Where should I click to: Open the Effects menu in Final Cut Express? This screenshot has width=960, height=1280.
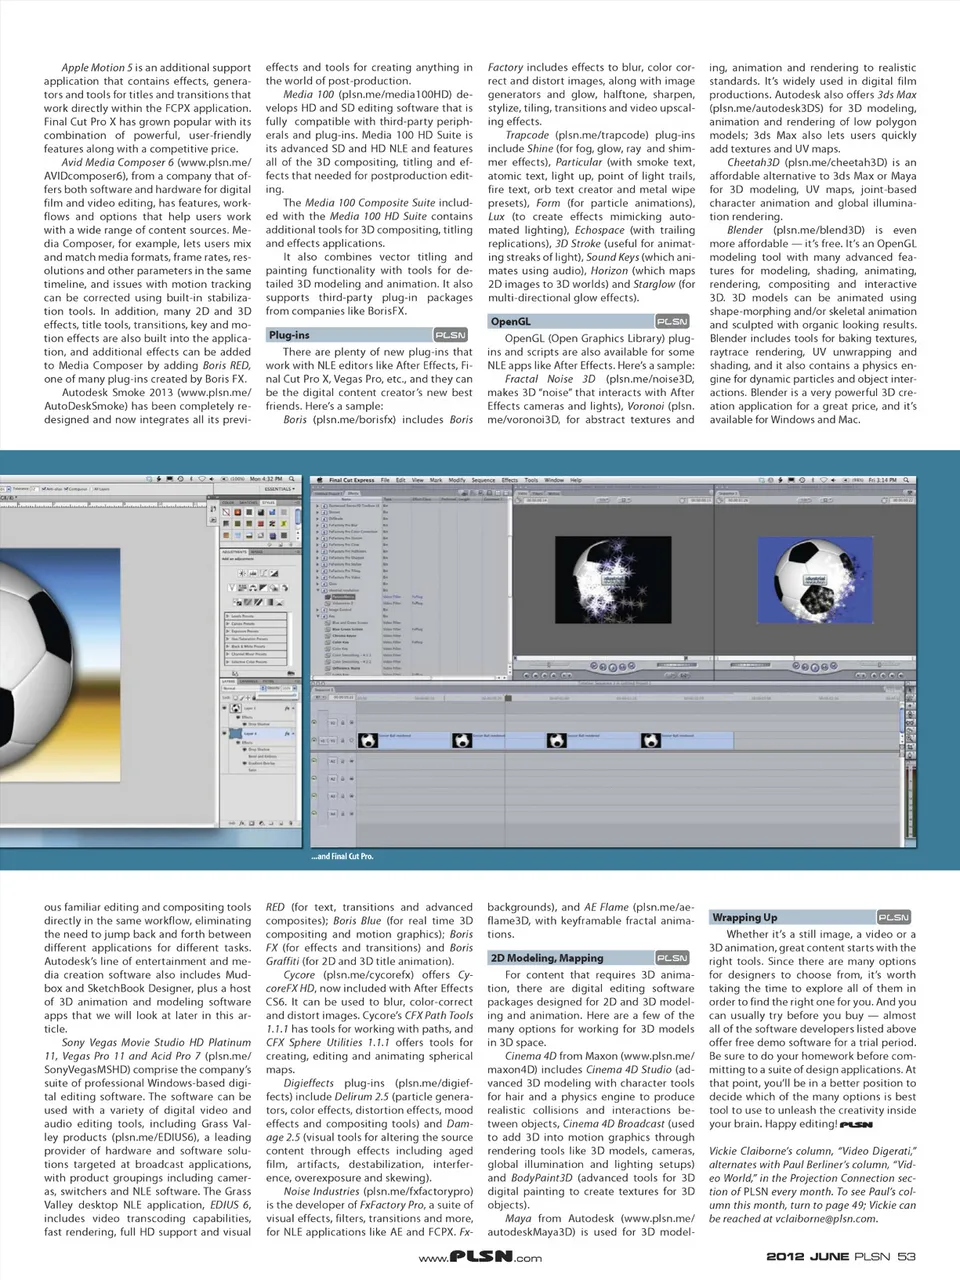click(x=510, y=480)
